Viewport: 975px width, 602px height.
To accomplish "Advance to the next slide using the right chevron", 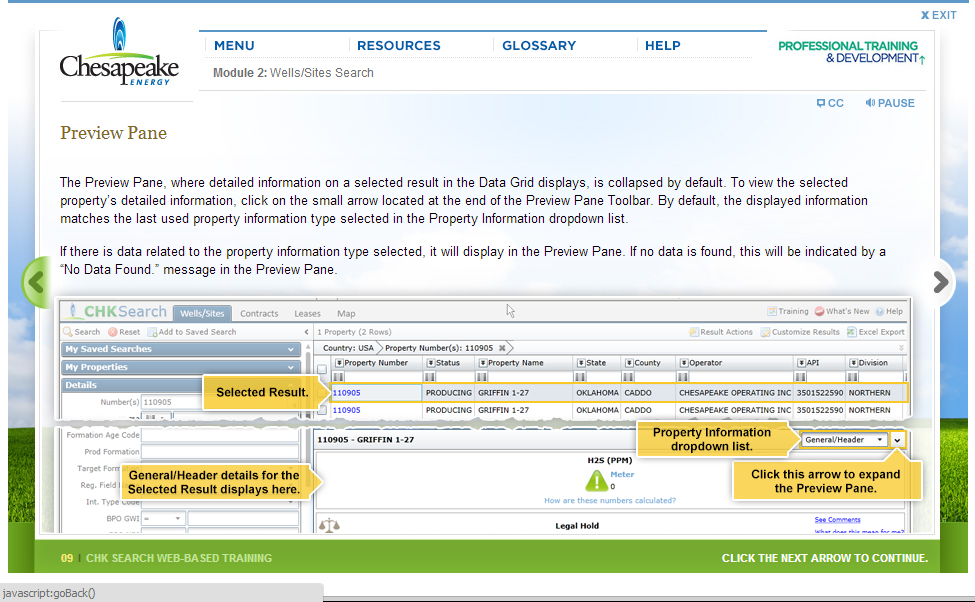I will tap(941, 282).
